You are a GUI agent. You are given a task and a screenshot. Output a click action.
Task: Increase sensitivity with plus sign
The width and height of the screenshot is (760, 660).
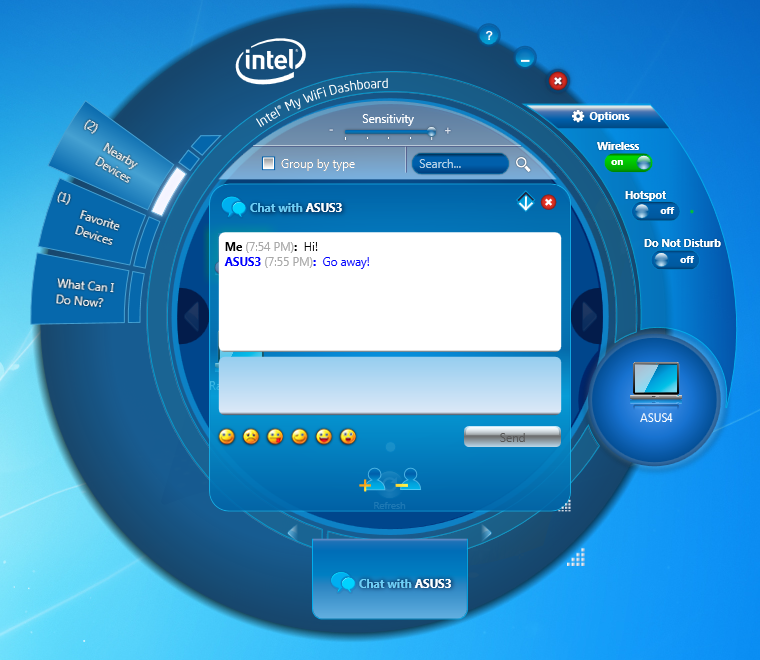click(448, 130)
